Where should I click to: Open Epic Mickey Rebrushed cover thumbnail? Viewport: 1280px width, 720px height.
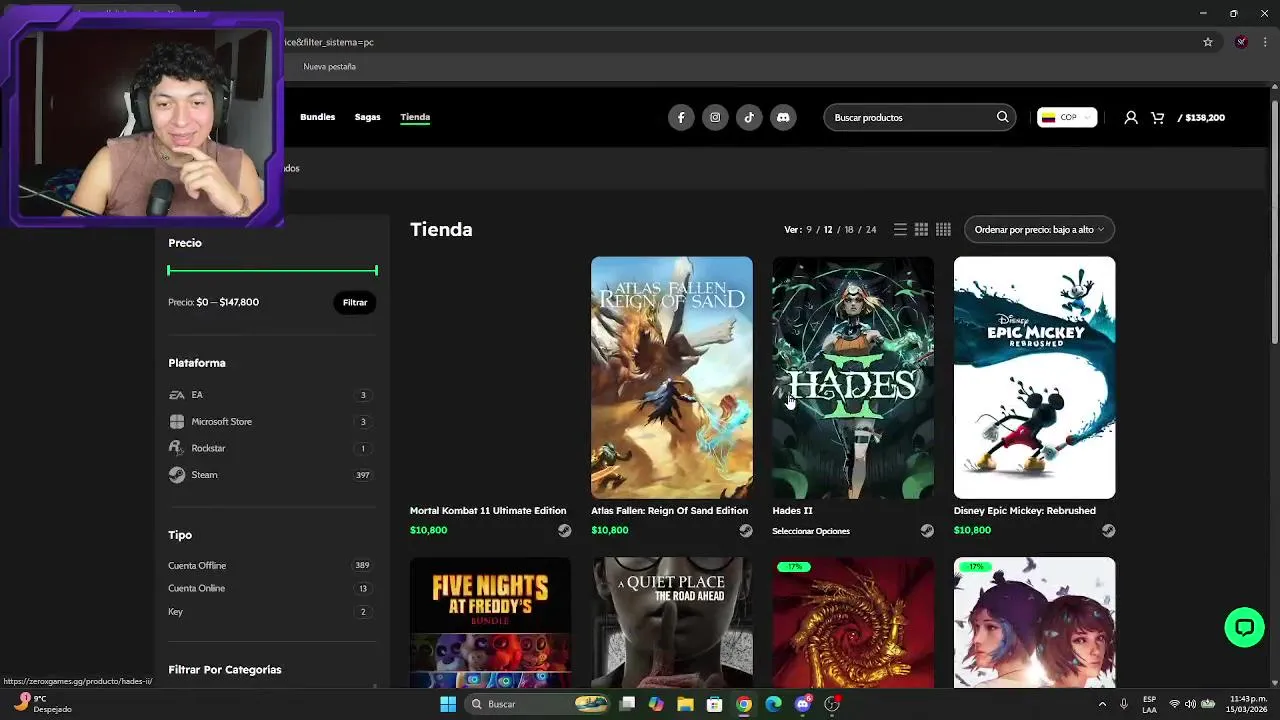pos(1034,377)
